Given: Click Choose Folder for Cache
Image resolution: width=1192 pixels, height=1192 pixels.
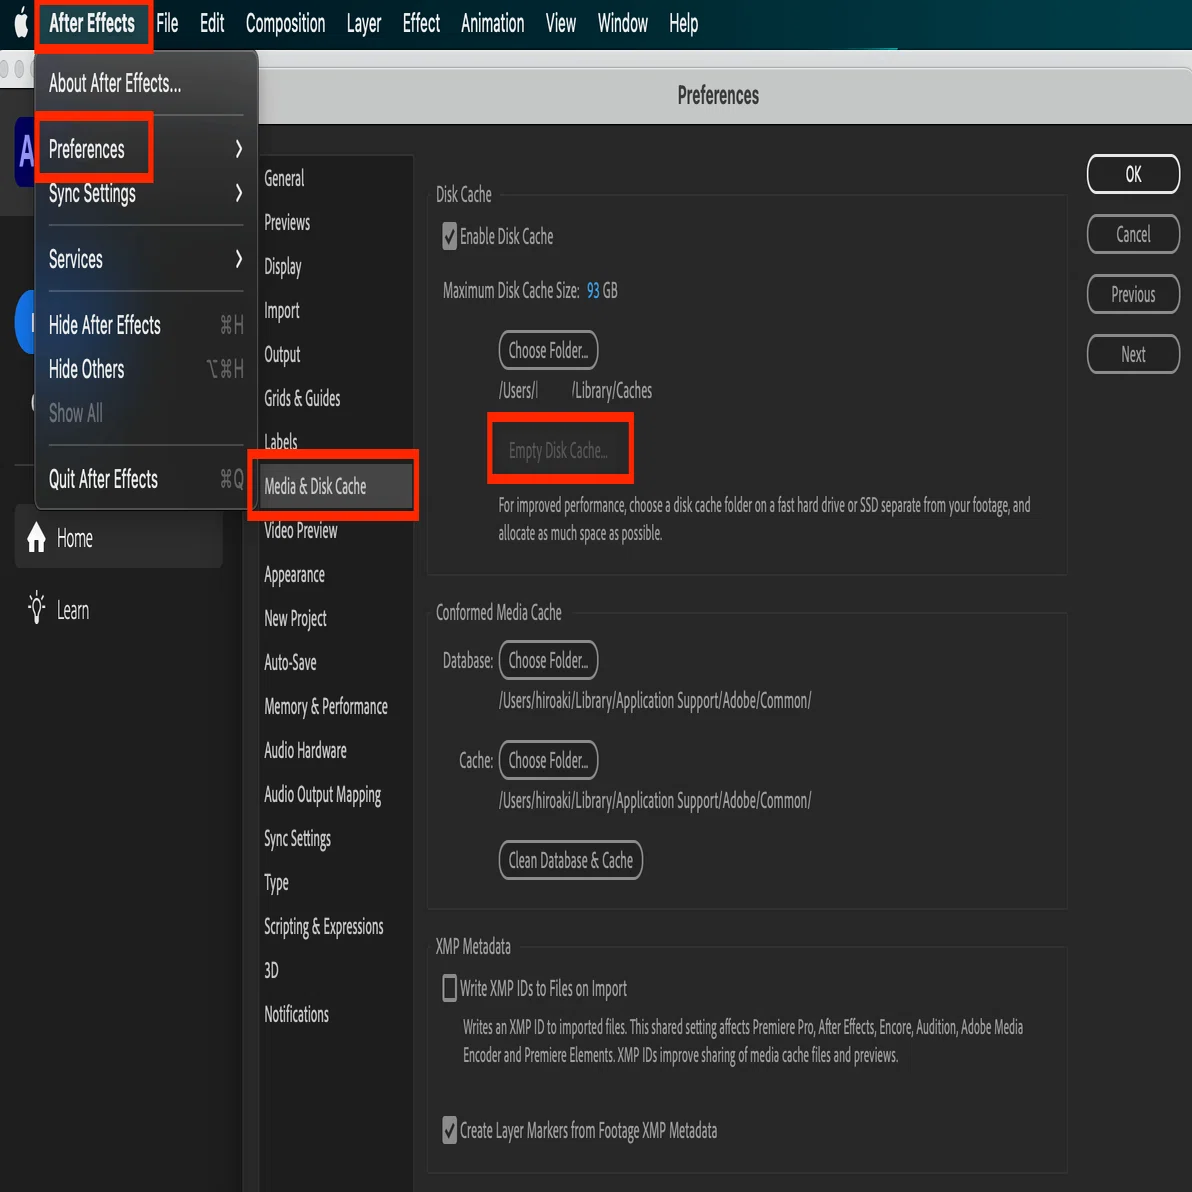Looking at the screenshot, I should click(548, 760).
